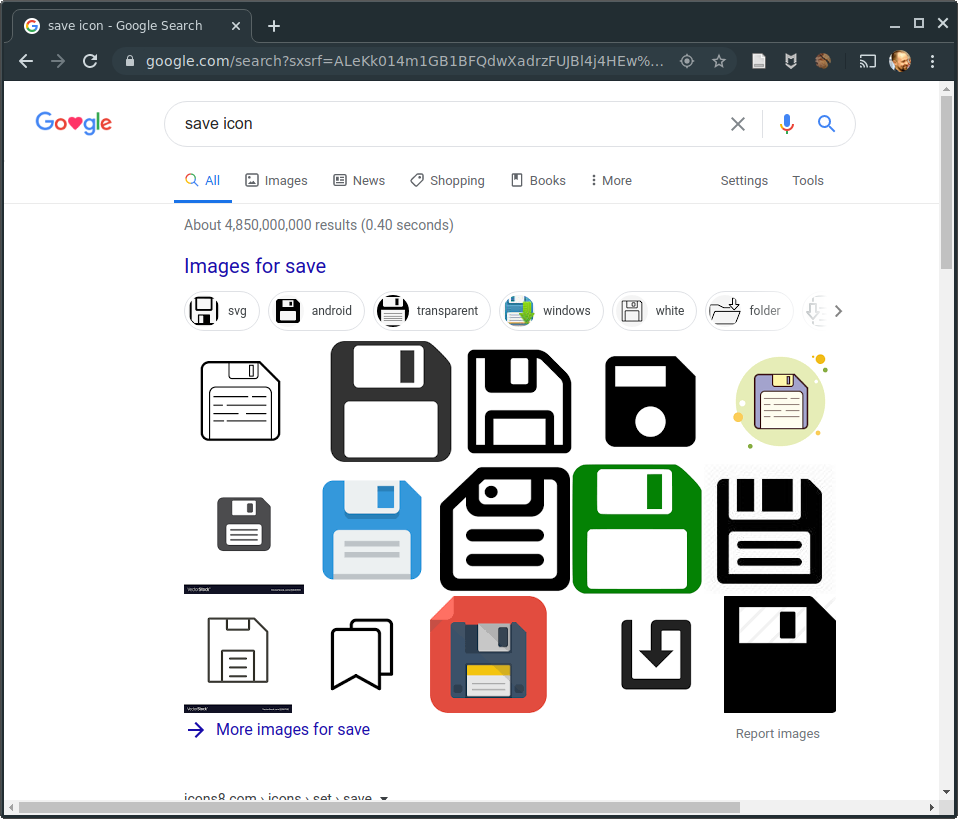Viewport: 958px width, 819px height.
Task: Open the Images for save link
Action: [255, 266]
